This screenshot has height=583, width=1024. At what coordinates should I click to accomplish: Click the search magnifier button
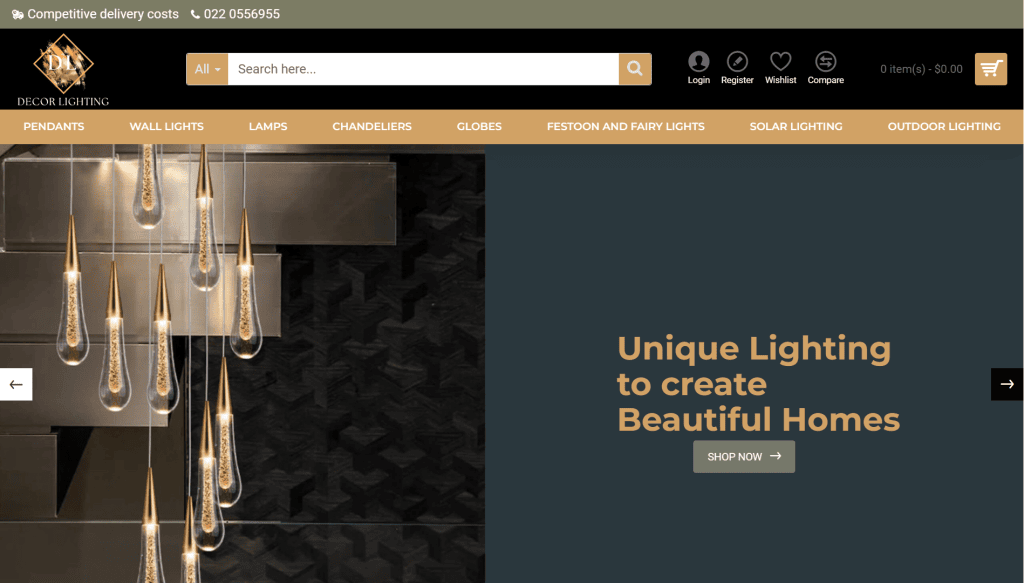pos(635,69)
